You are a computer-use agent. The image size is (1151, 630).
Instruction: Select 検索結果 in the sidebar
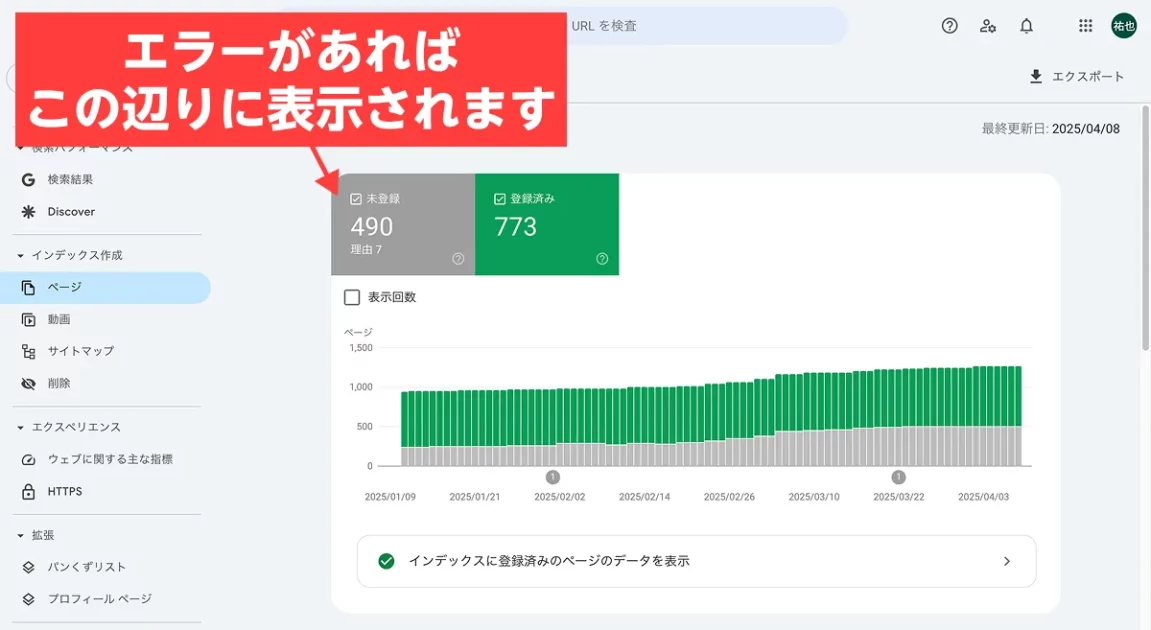pyautogui.click(x=70, y=180)
